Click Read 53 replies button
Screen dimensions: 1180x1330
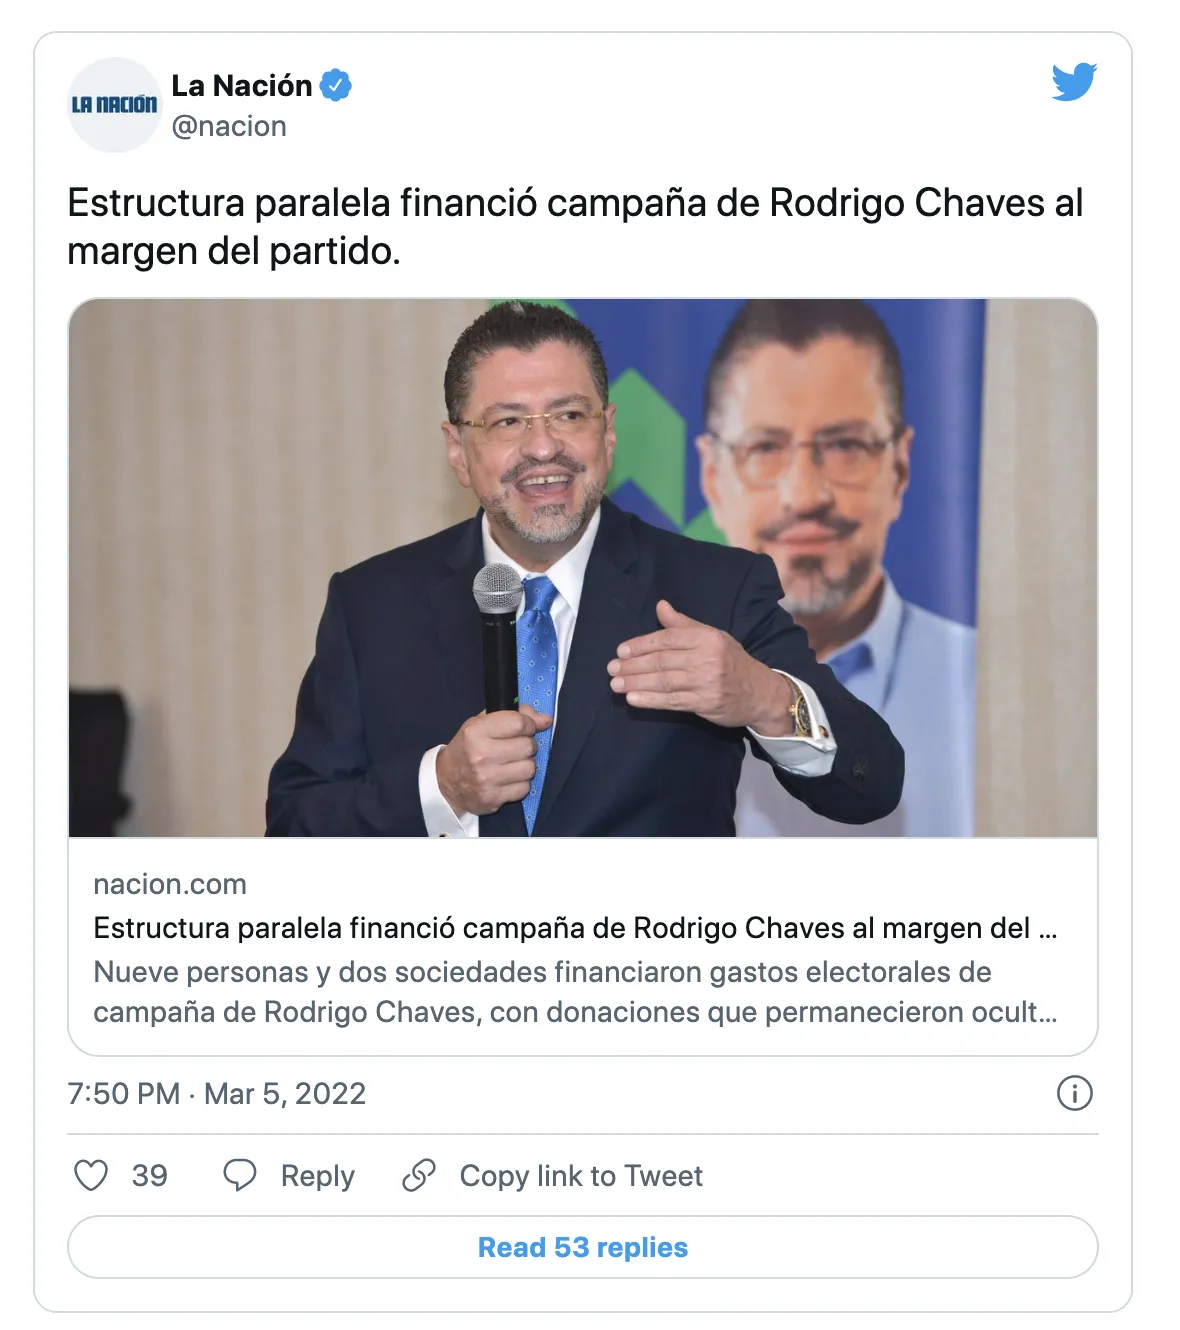click(583, 1247)
